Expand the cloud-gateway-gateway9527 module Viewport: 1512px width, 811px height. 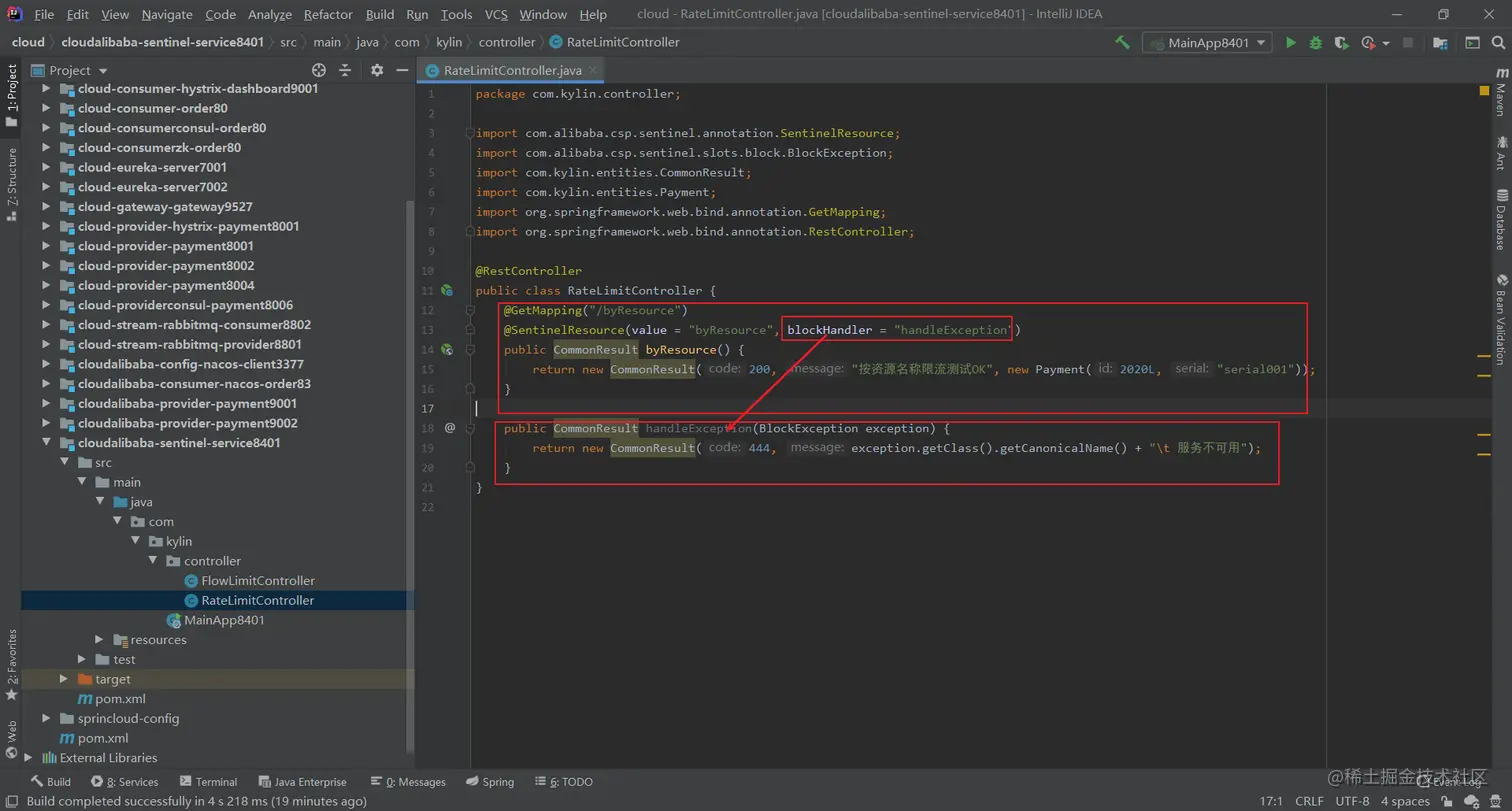46,207
